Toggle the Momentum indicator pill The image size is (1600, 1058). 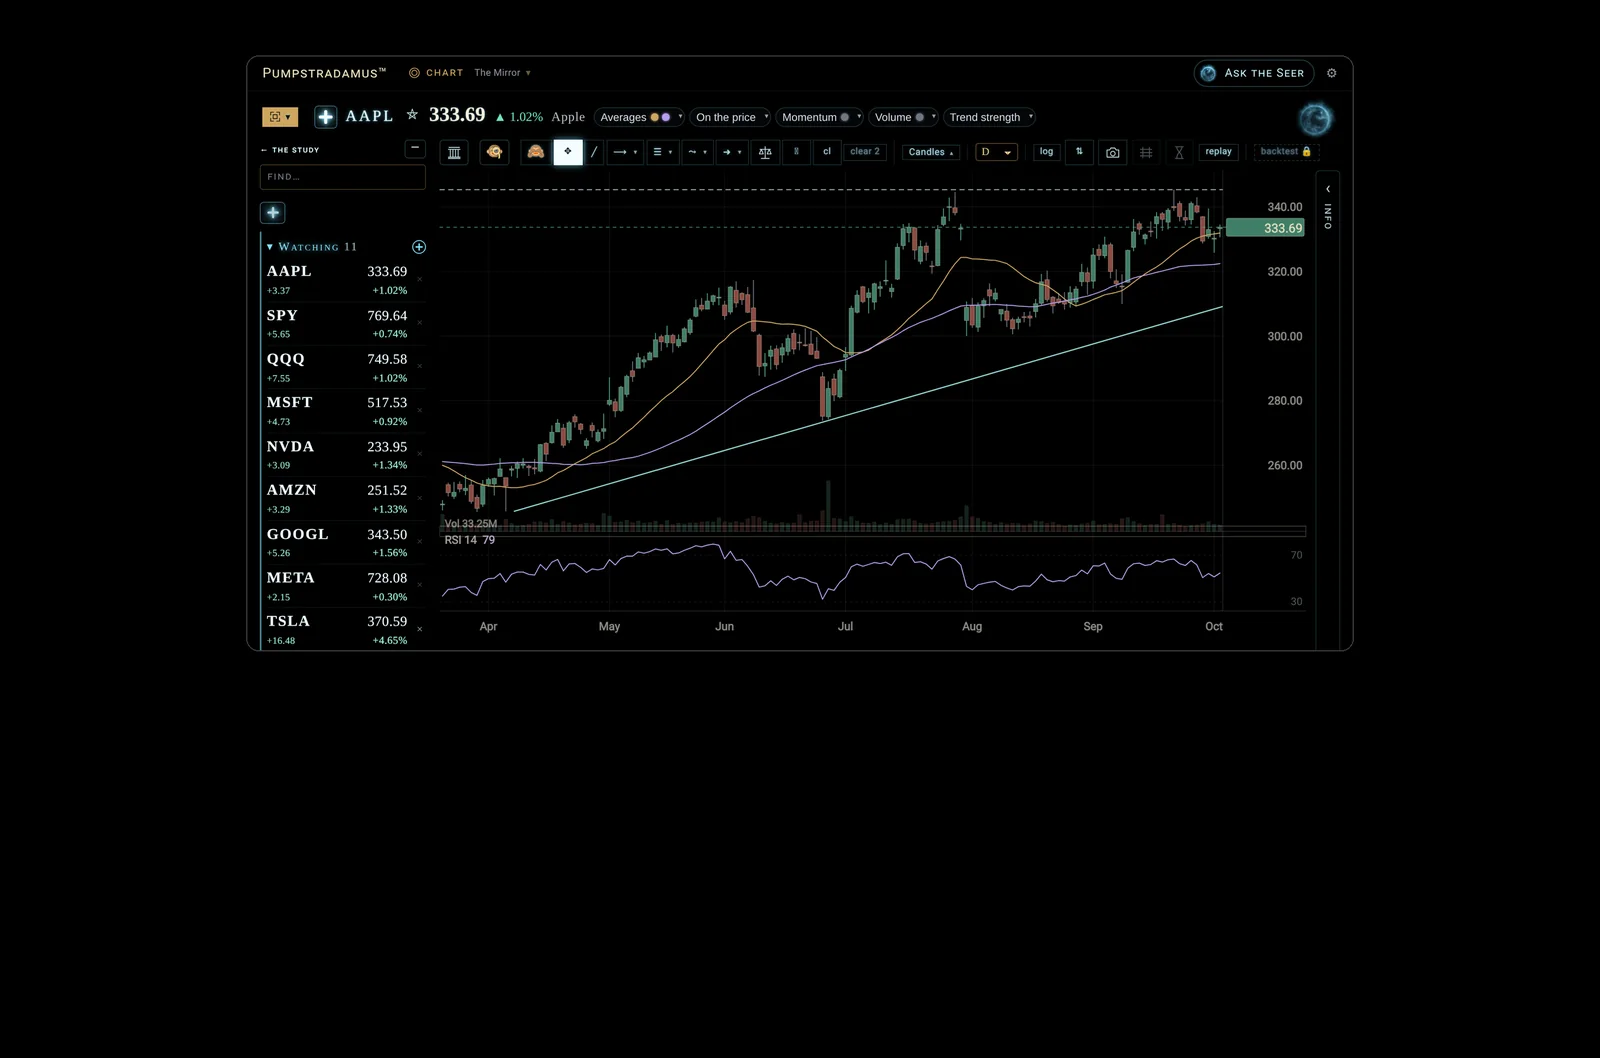(819, 117)
